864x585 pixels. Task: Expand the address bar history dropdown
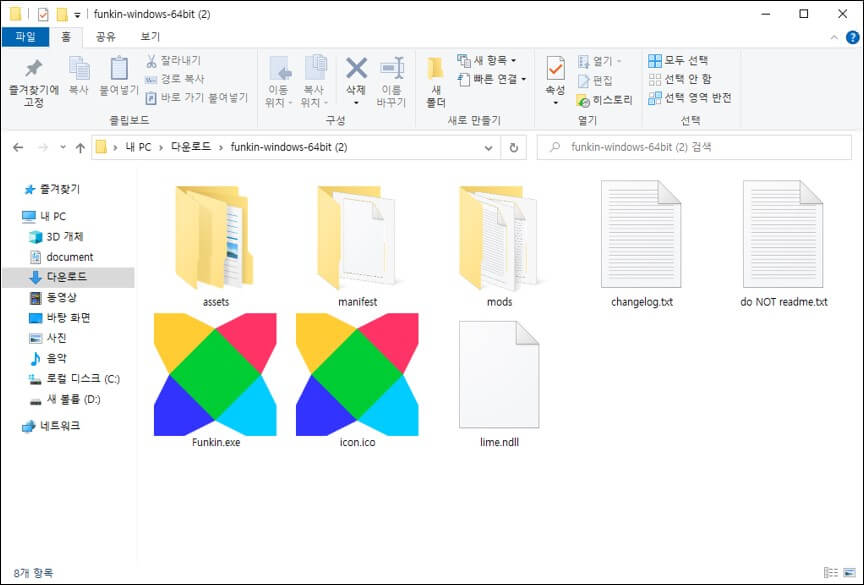tap(488, 148)
